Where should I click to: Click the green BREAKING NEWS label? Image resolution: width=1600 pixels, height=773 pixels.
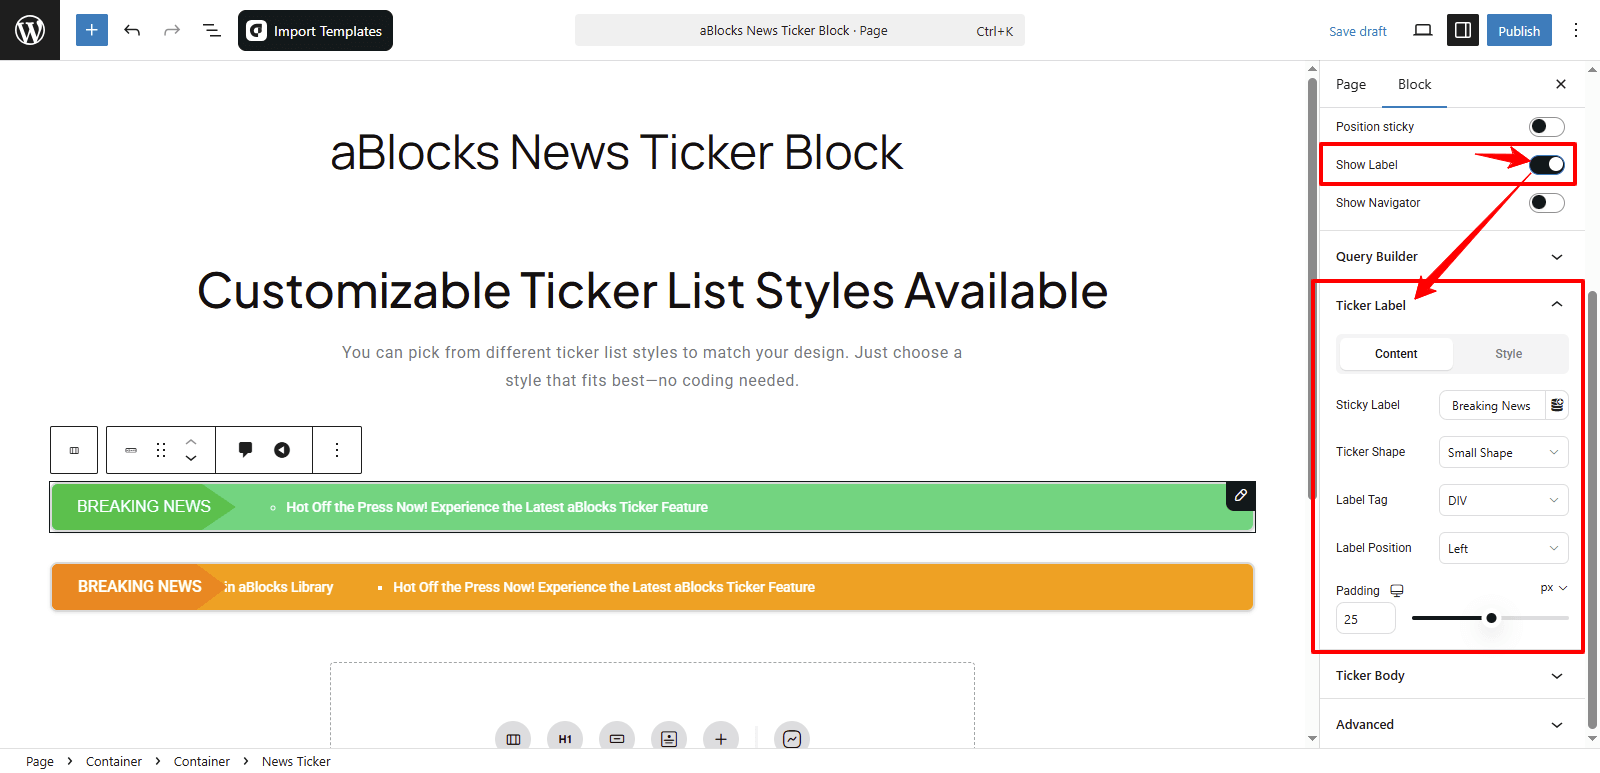pyautogui.click(x=144, y=507)
